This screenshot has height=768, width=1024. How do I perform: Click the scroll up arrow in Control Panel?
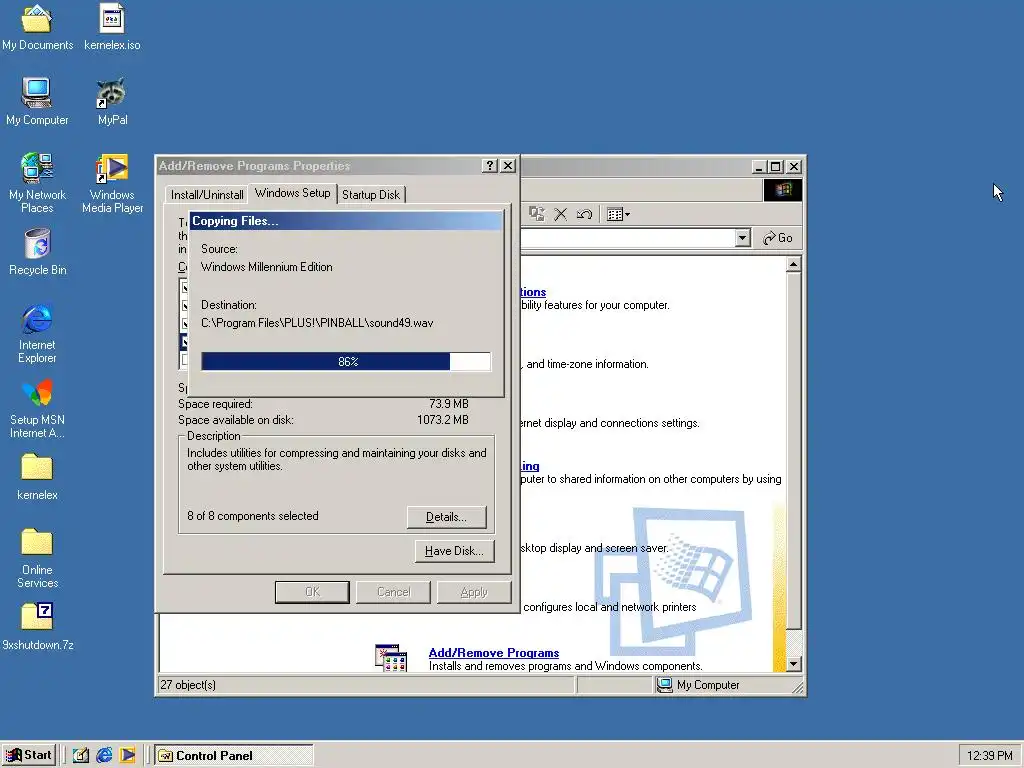(793, 264)
